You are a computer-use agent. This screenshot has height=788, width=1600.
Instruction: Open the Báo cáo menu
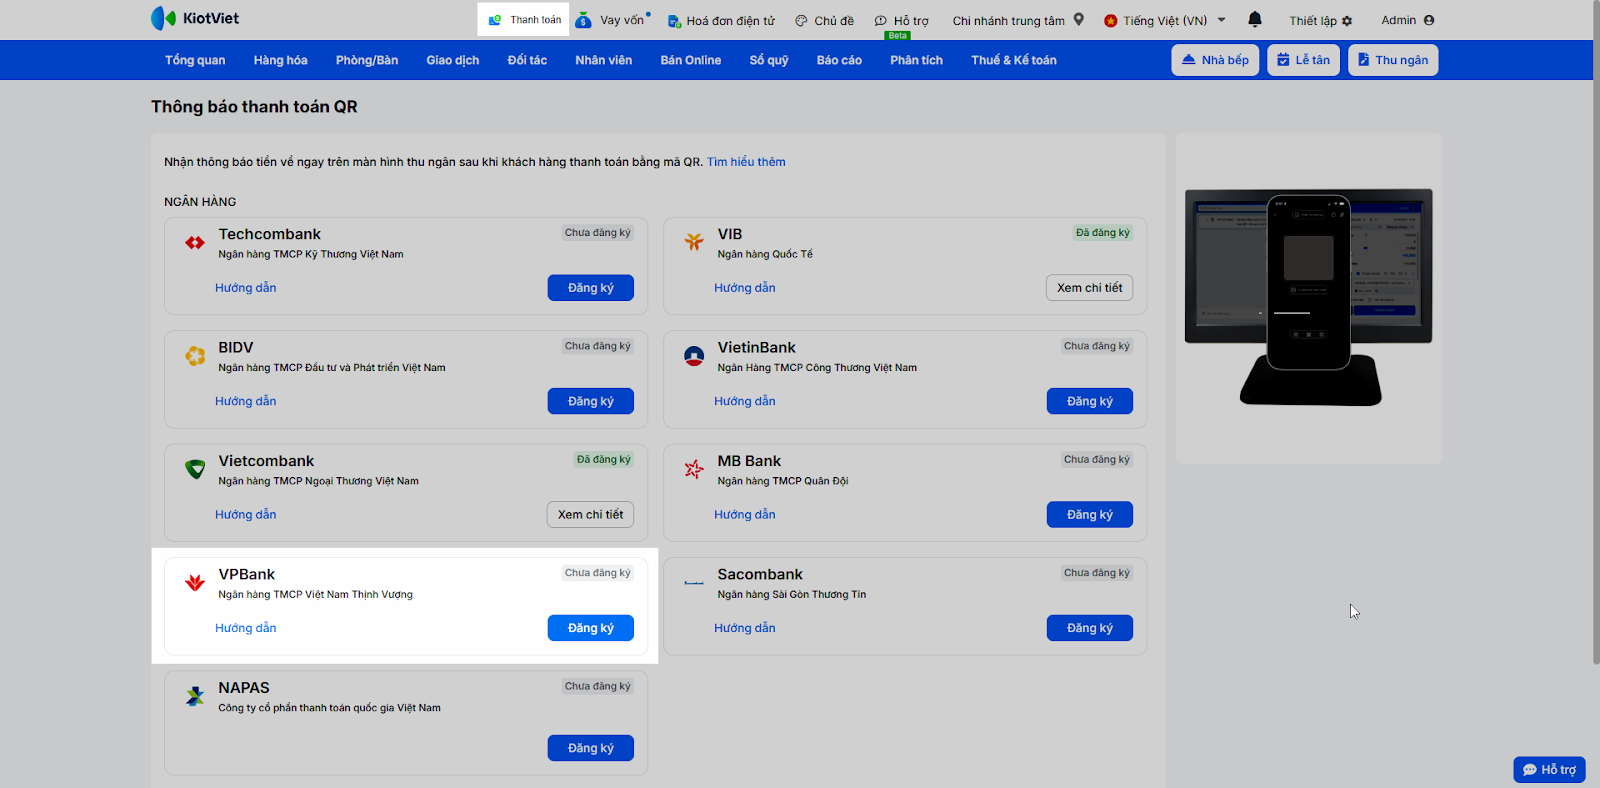point(839,60)
